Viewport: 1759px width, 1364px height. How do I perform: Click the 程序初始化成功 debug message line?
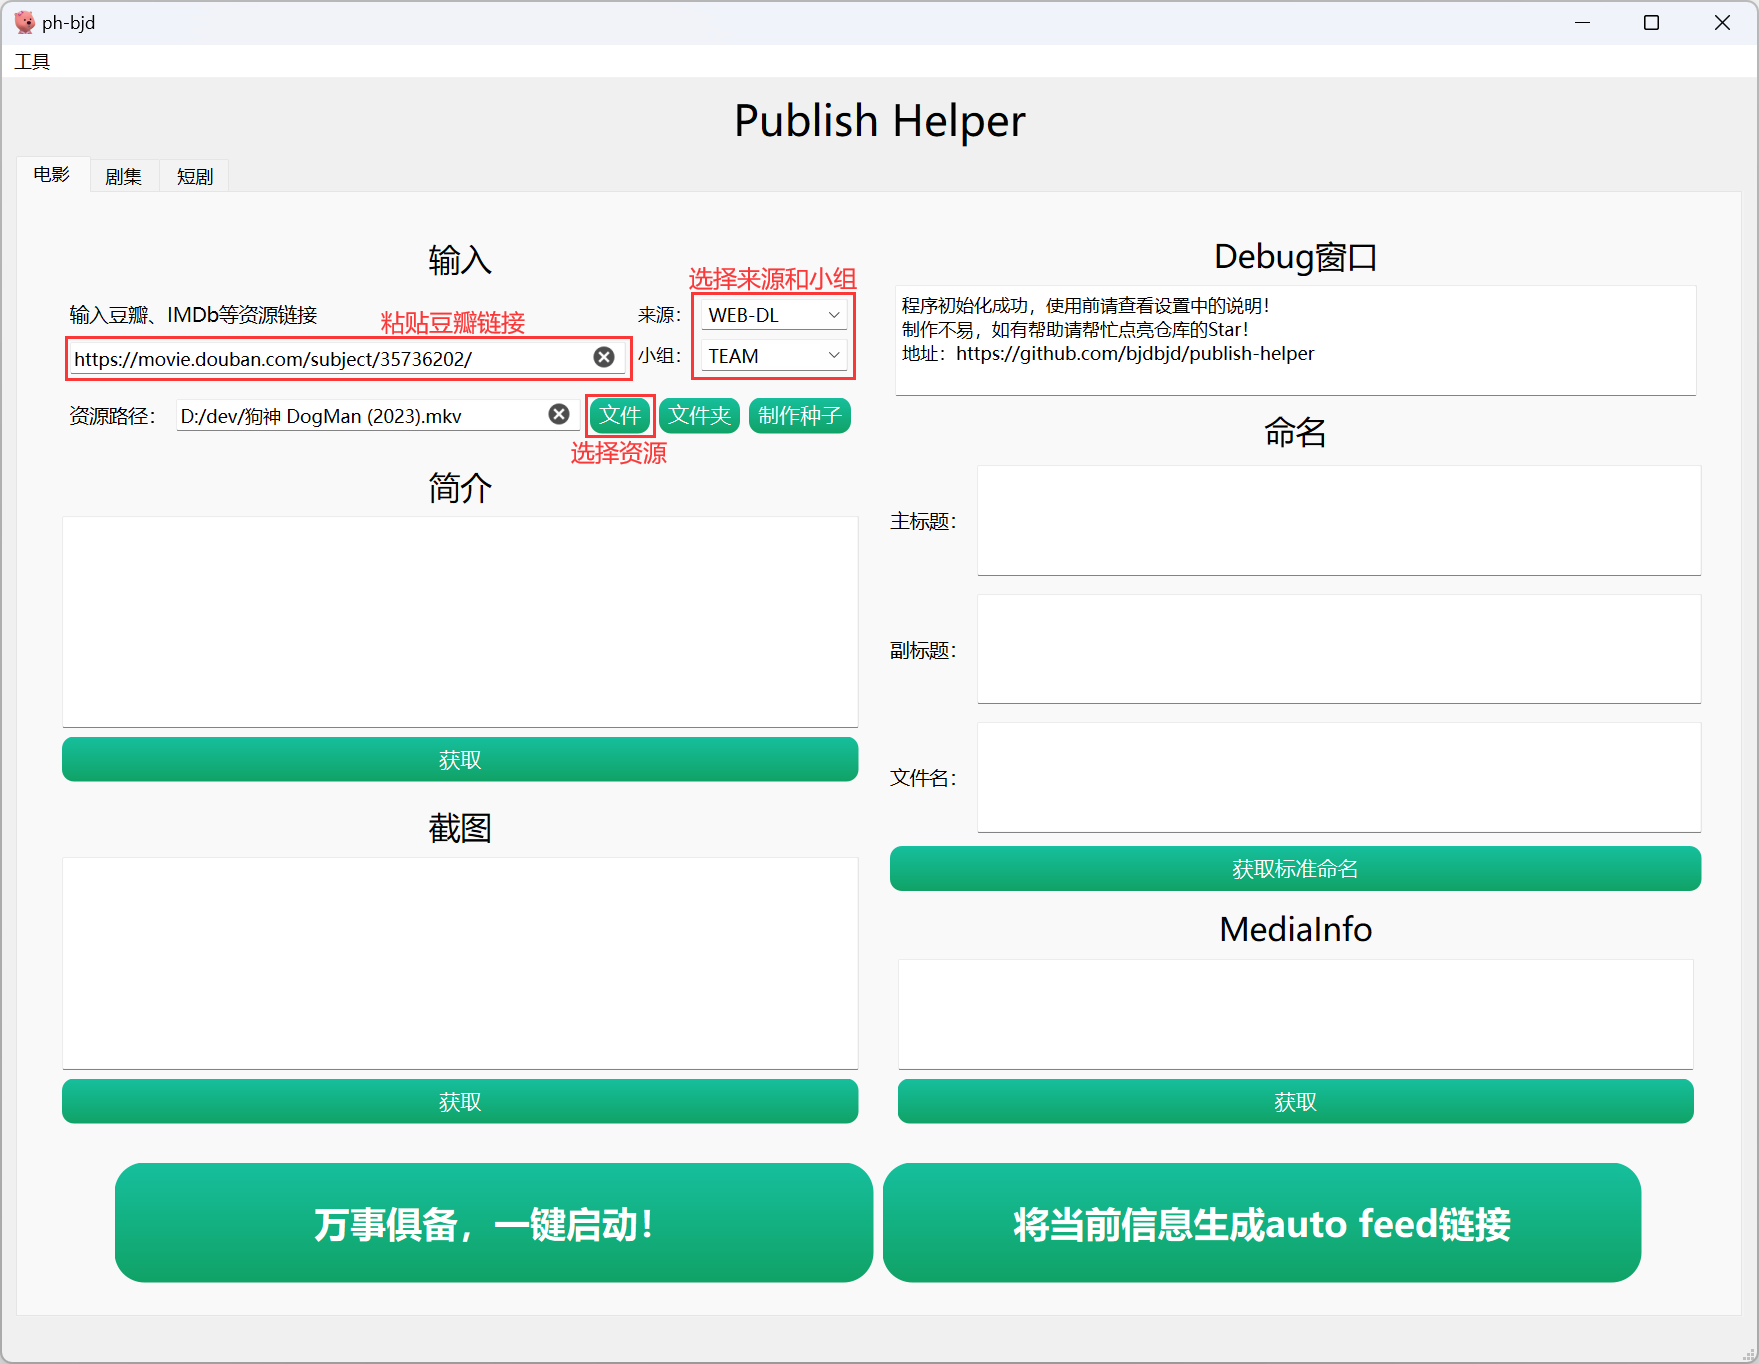pyautogui.click(x=1085, y=306)
